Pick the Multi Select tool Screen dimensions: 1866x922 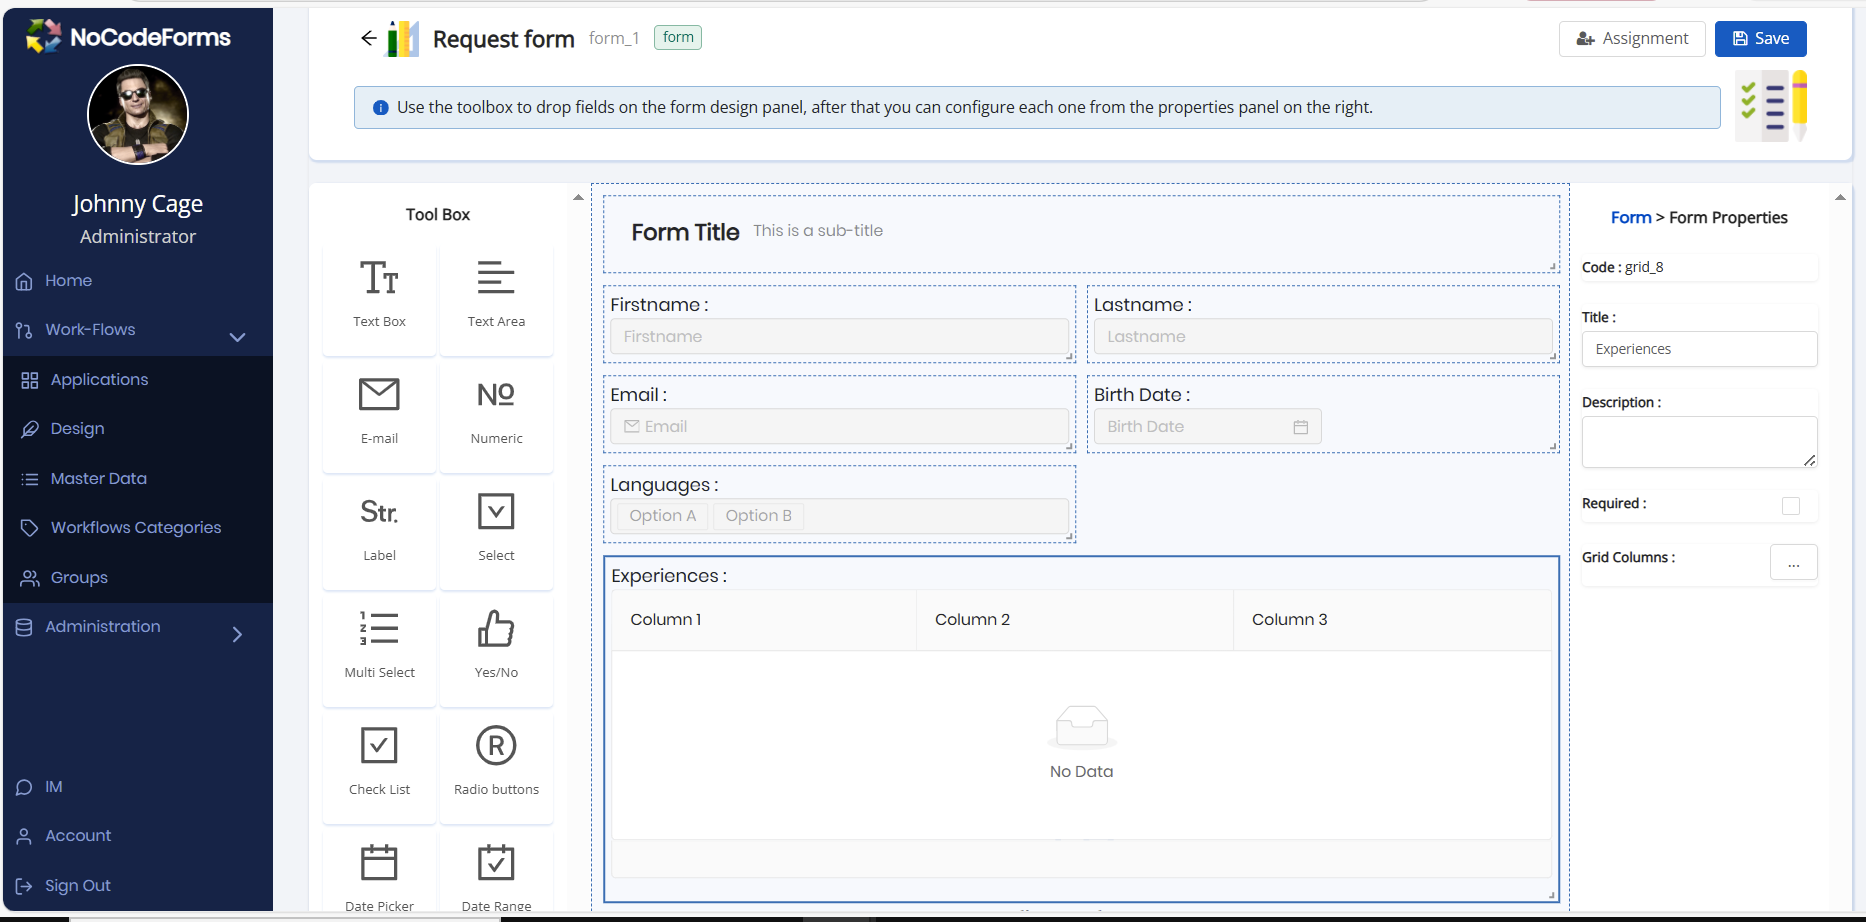[379, 630]
